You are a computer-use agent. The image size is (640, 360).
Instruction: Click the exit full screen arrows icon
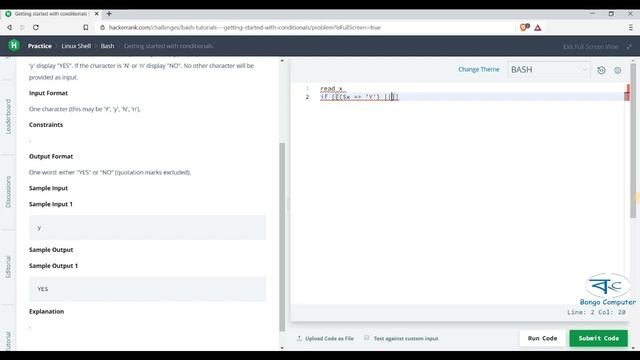[629, 47]
